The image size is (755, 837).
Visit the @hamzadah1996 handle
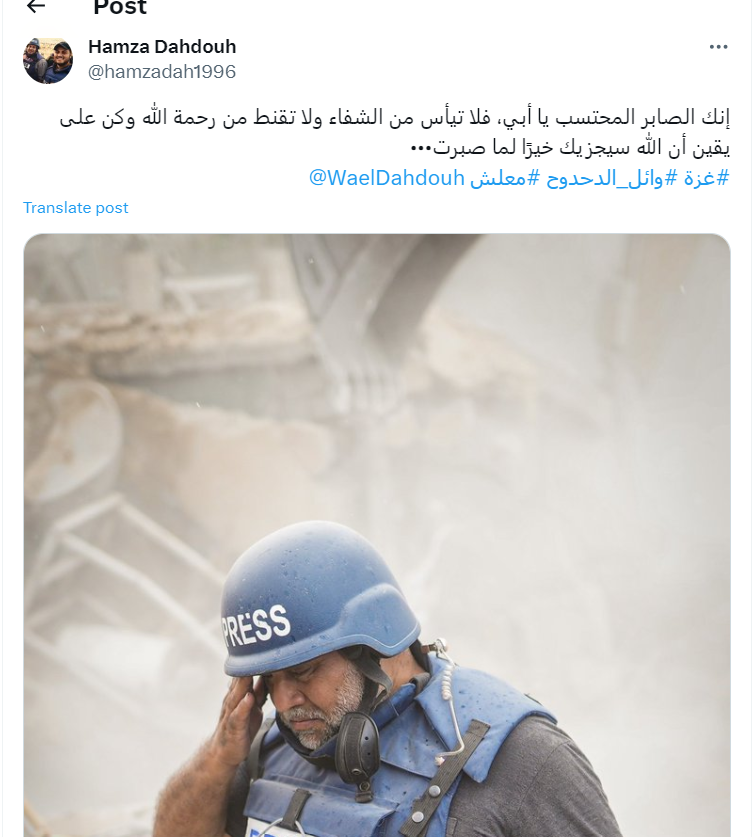pos(162,72)
